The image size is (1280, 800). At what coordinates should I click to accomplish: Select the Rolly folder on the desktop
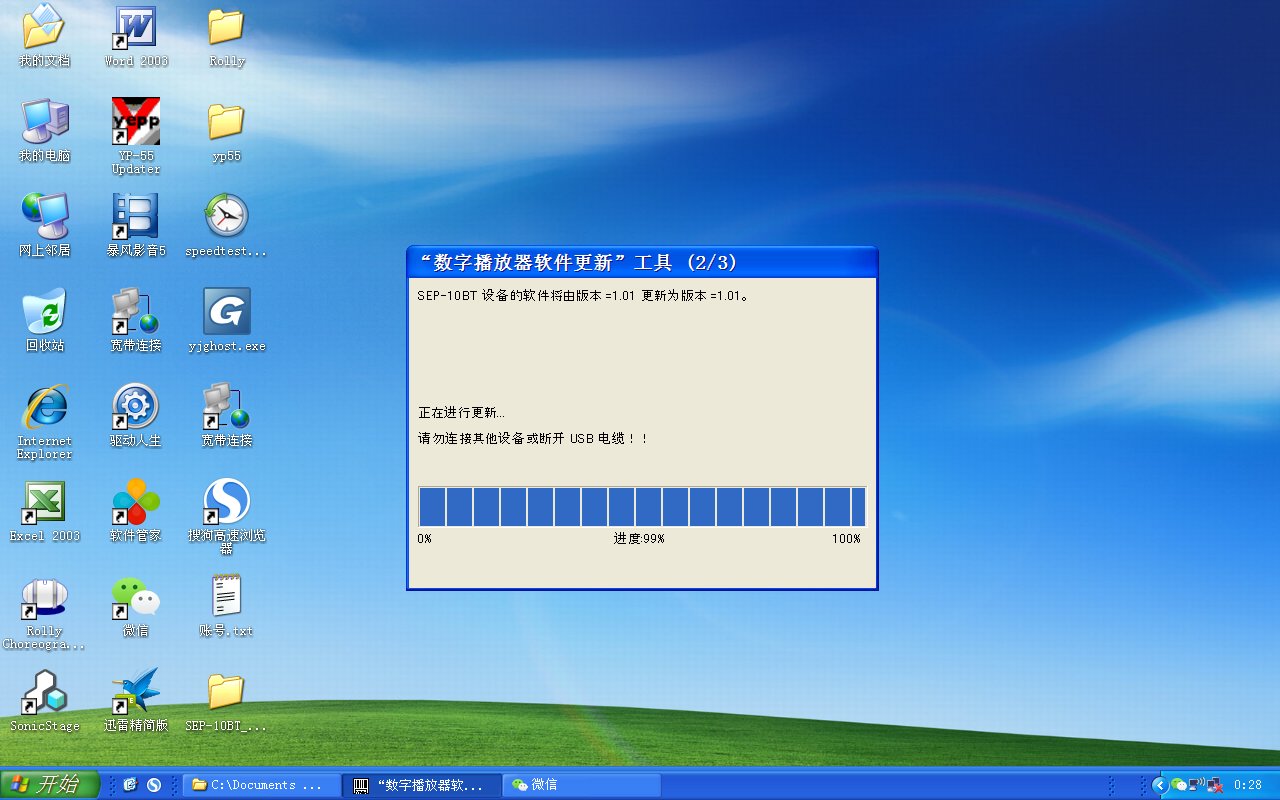coord(227,36)
